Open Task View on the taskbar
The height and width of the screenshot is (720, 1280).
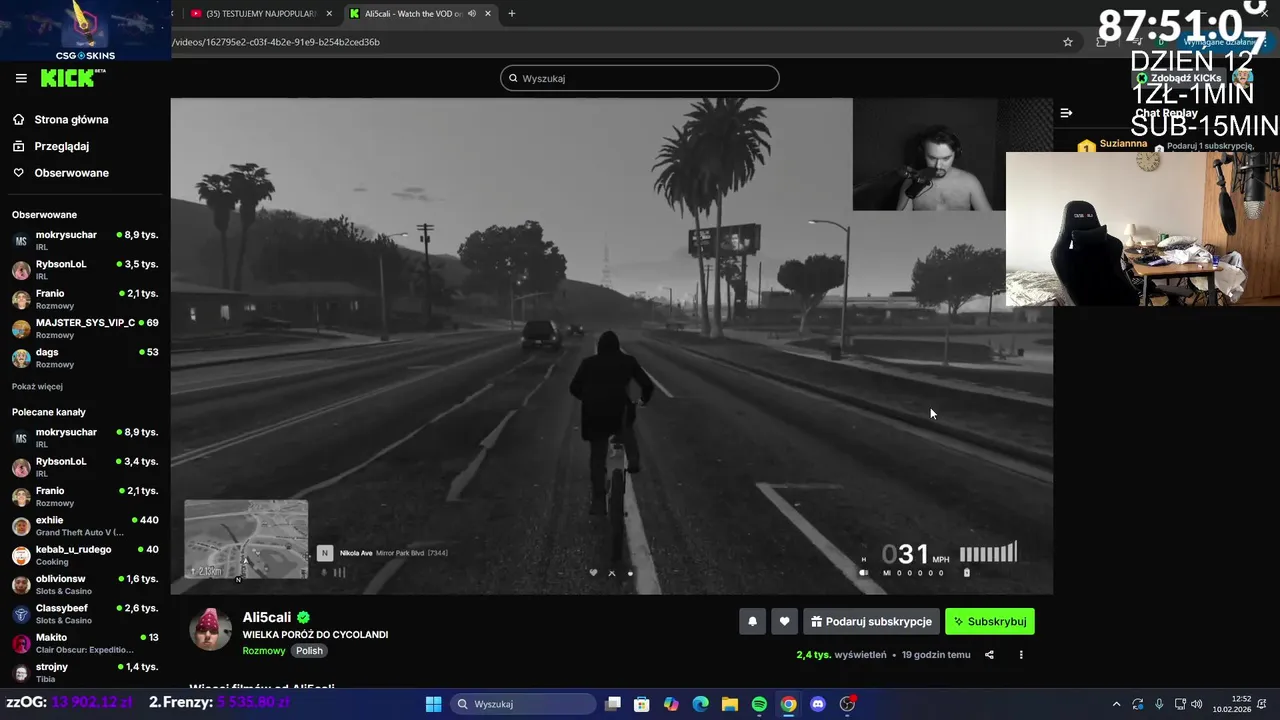pos(613,704)
